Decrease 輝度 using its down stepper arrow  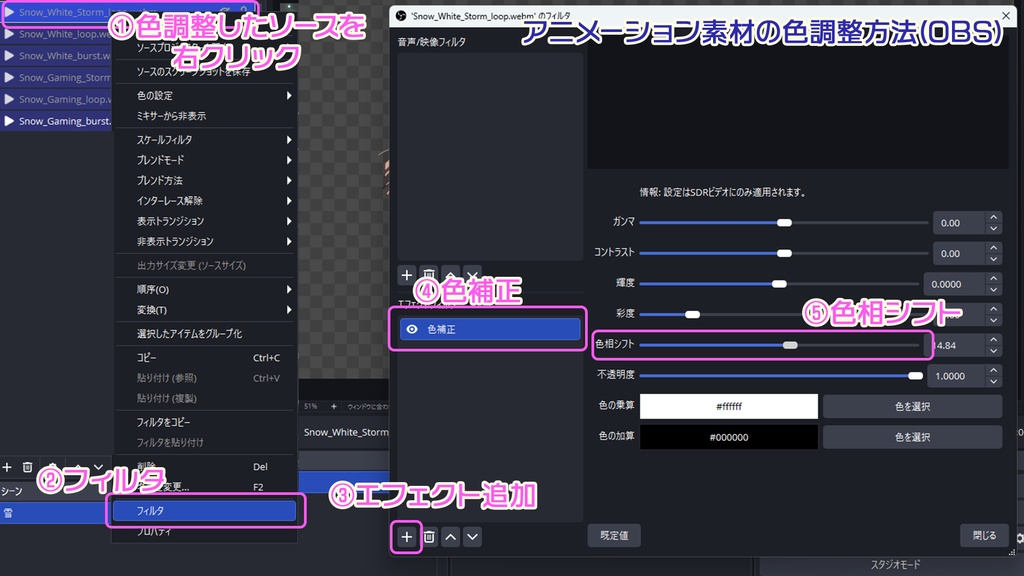[x=993, y=290]
